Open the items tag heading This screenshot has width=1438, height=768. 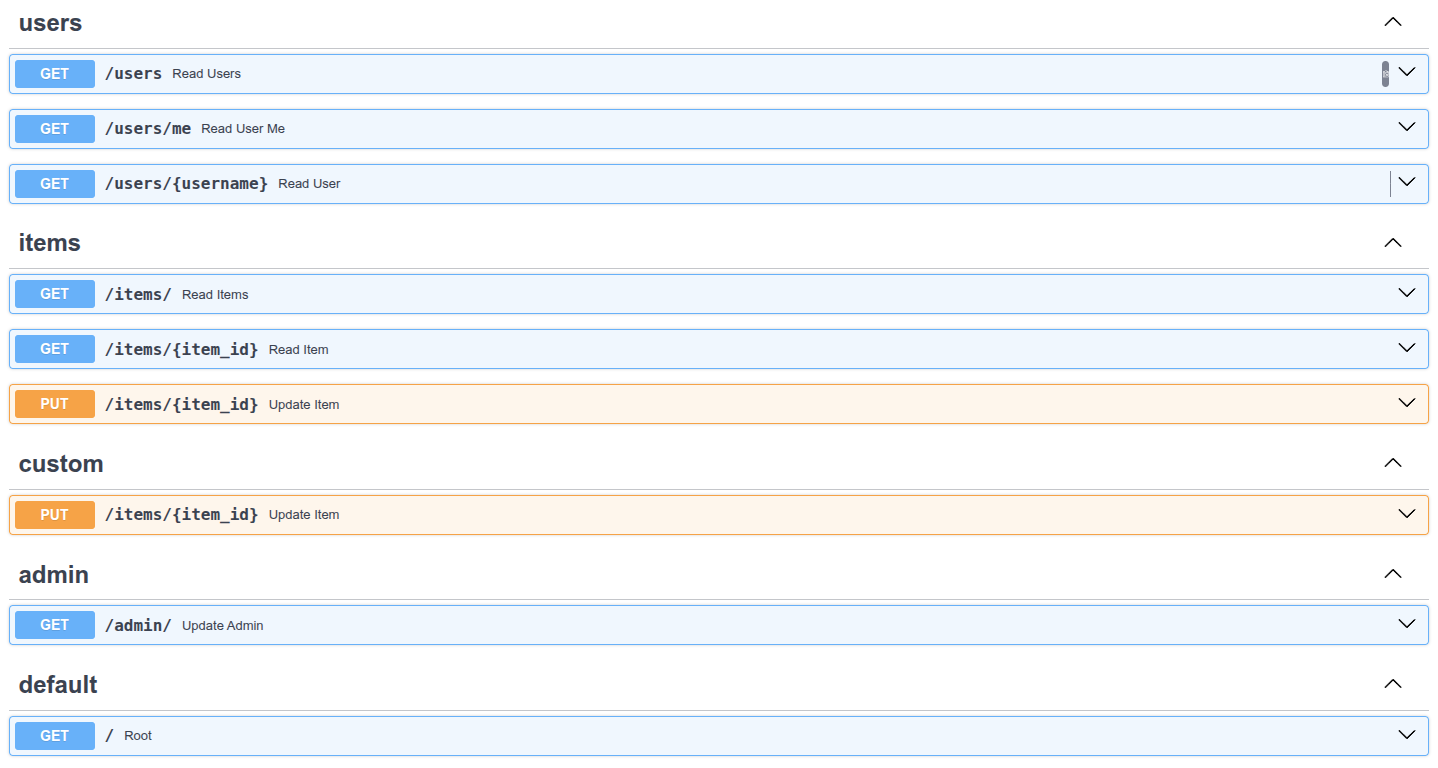[x=50, y=243]
